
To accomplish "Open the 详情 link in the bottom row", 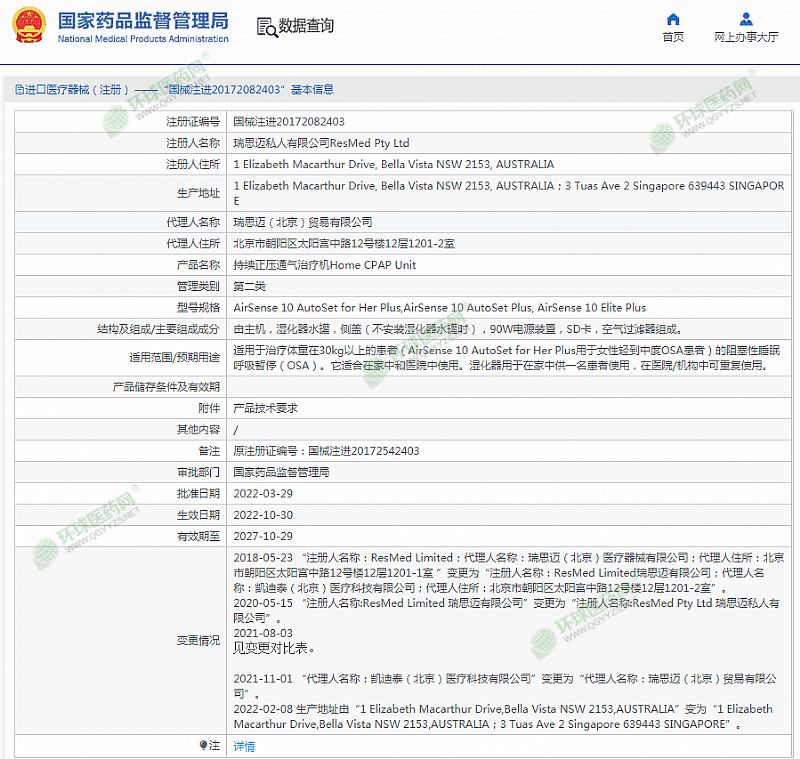I will [244, 746].
